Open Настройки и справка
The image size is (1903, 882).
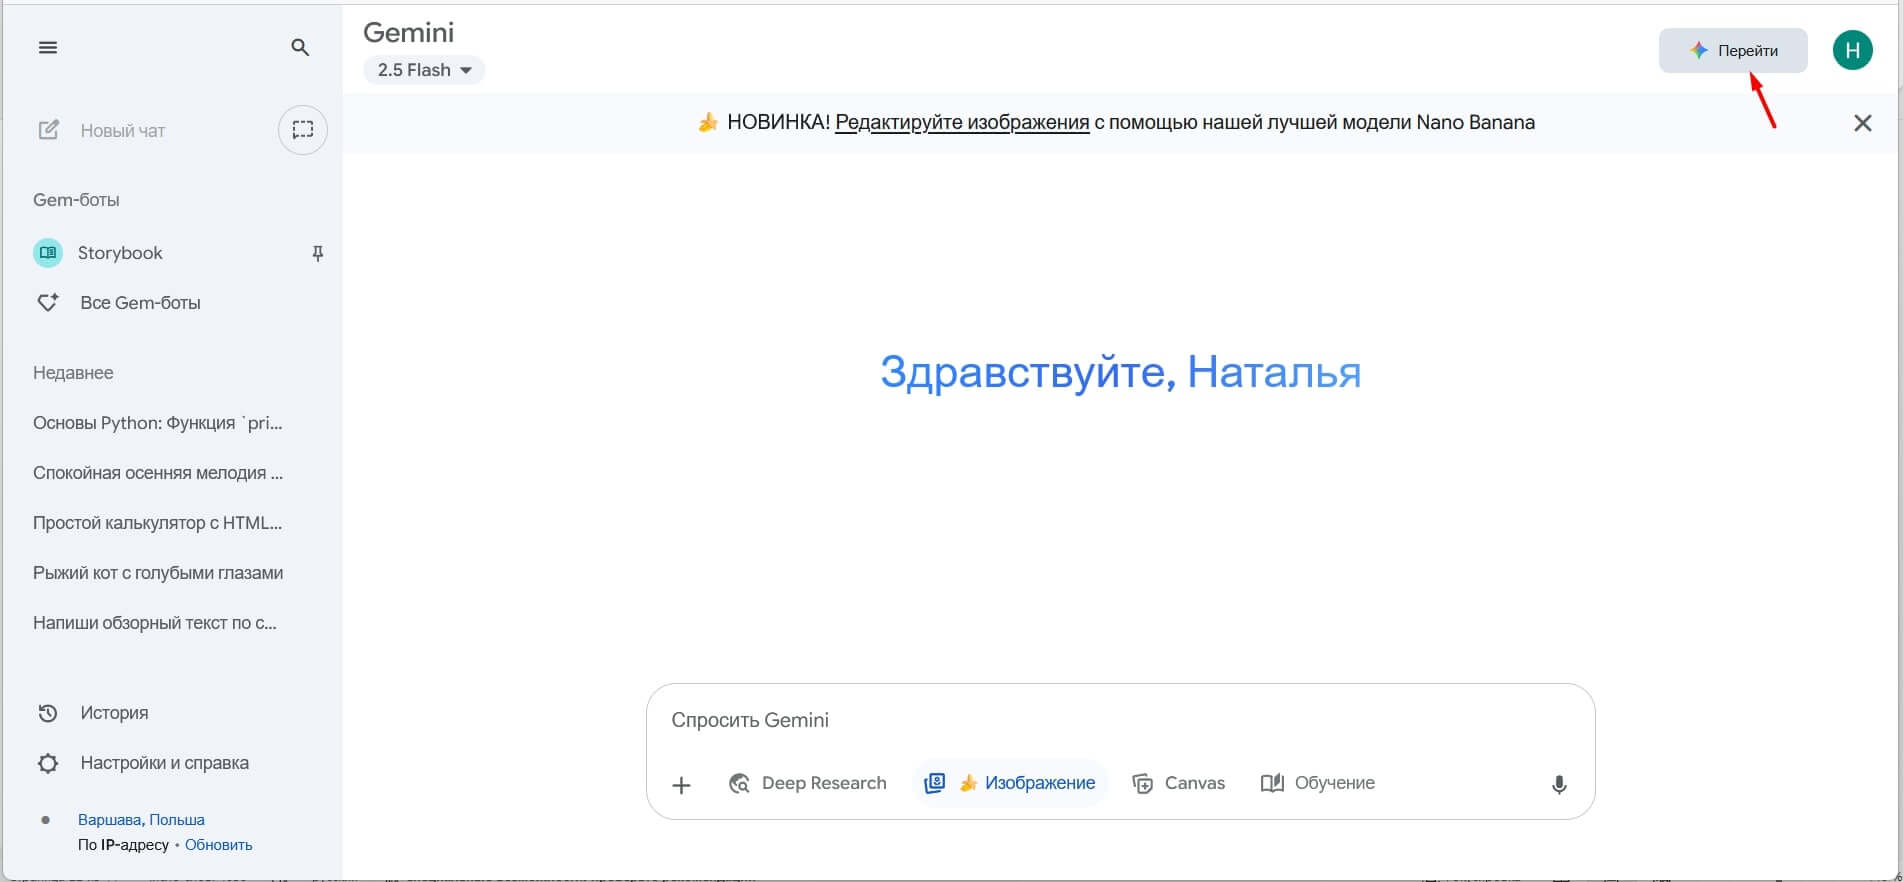(x=164, y=763)
